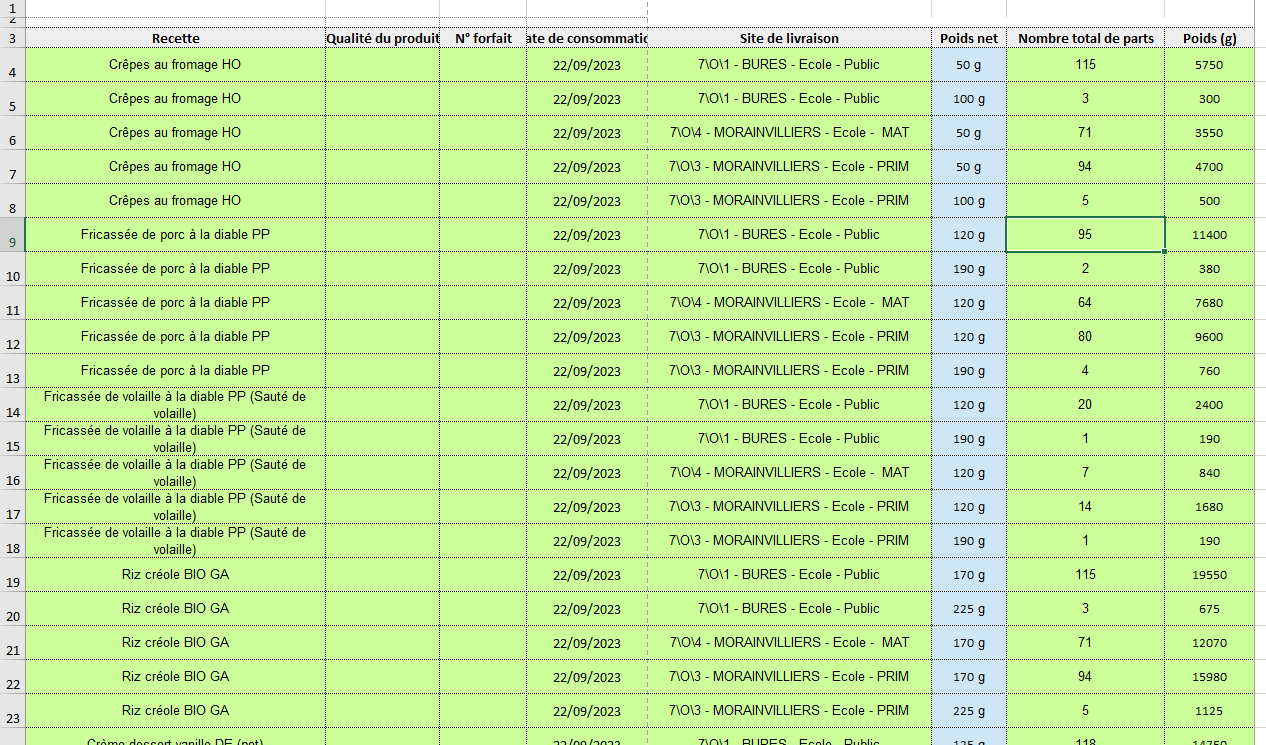Click the cell with value 840

pos(1209,473)
